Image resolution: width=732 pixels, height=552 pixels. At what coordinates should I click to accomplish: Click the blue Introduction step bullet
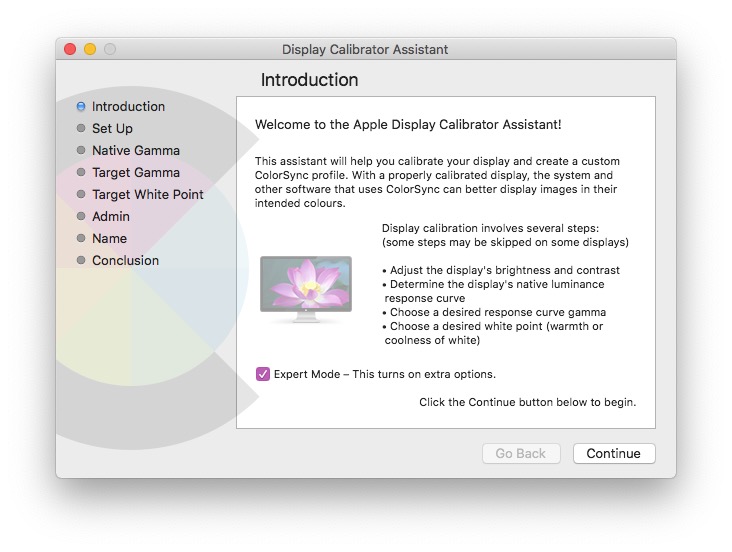click(x=81, y=106)
